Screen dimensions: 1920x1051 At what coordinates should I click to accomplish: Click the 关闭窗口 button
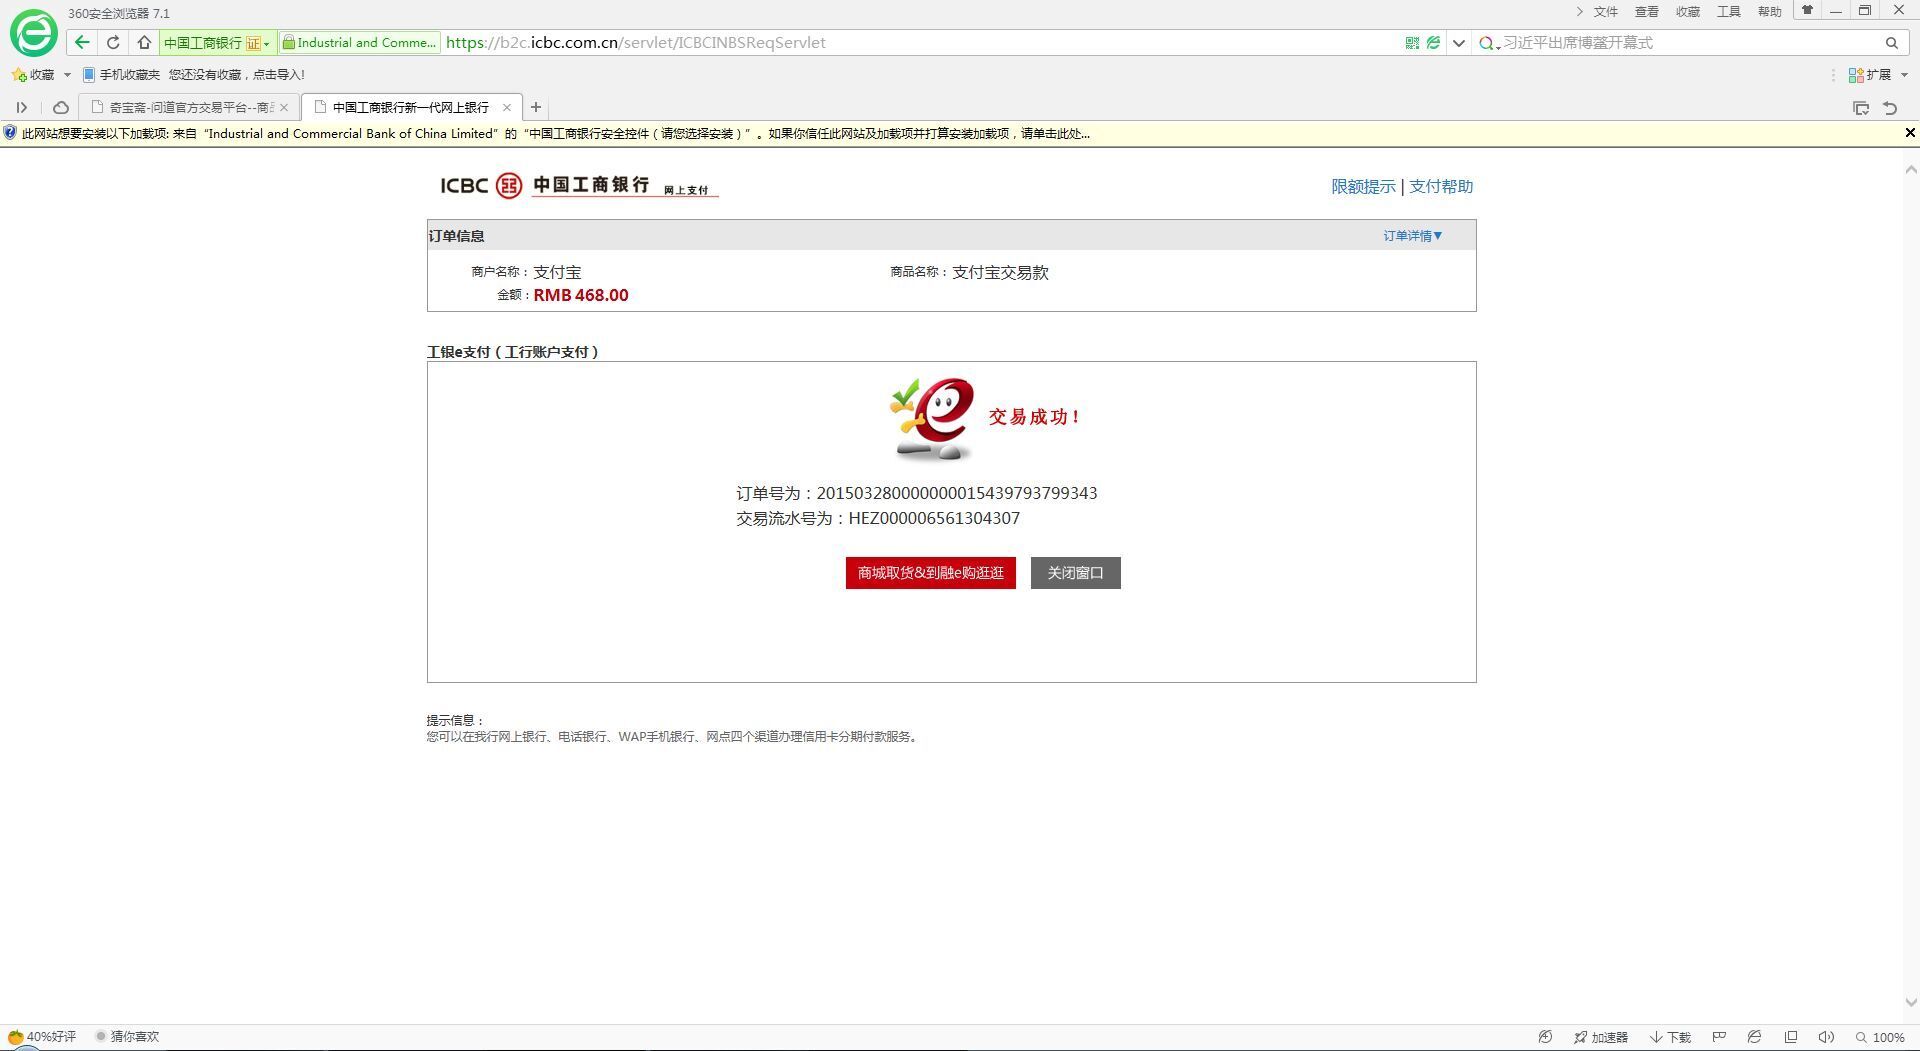coord(1075,573)
